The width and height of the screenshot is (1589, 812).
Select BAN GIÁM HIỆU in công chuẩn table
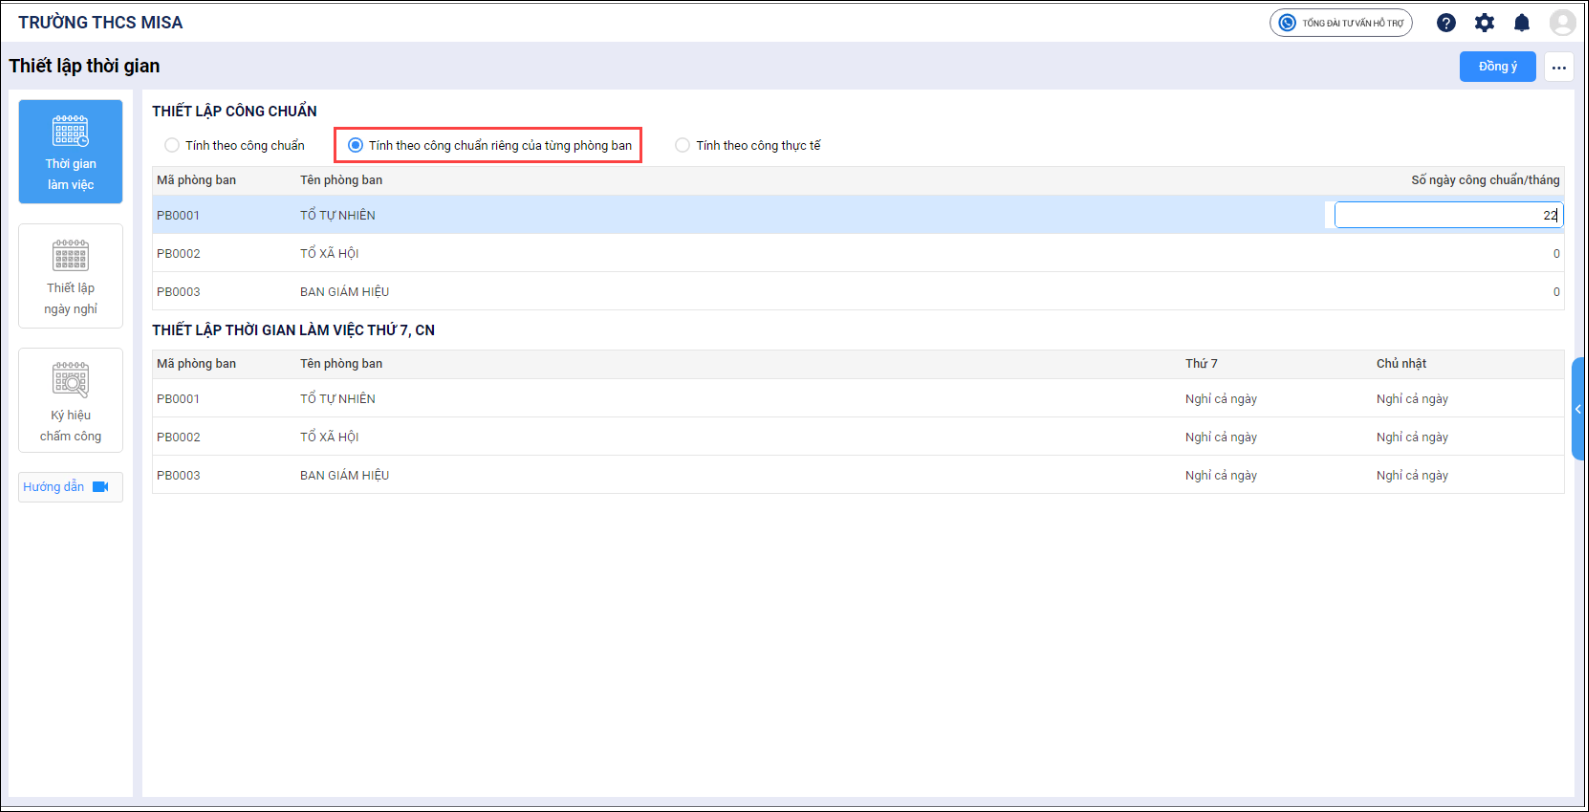tap(345, 292)
